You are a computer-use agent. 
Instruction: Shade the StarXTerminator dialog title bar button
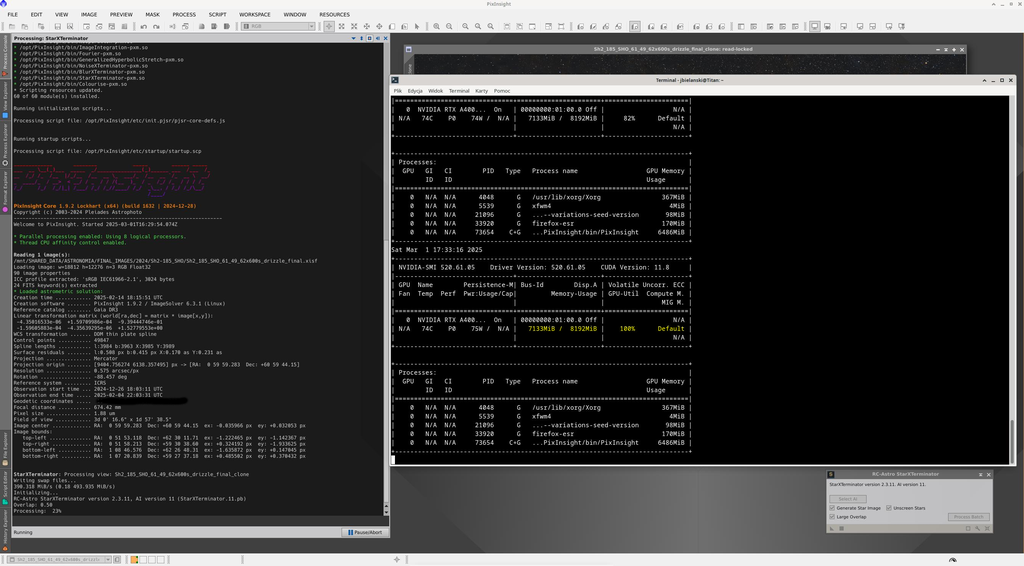pos(980,475)
